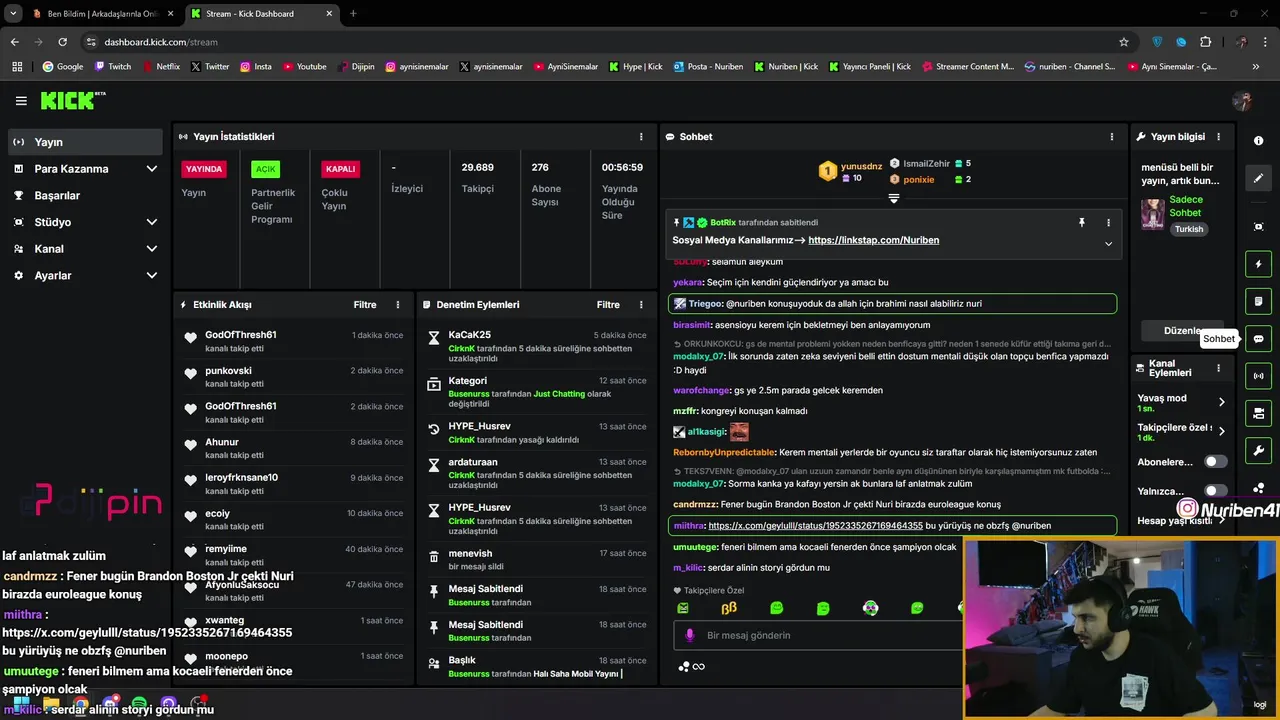Open the profile avatar at top right
Image resolution: width=1280 pixels, height=720 pixels.
point(1243,101)
